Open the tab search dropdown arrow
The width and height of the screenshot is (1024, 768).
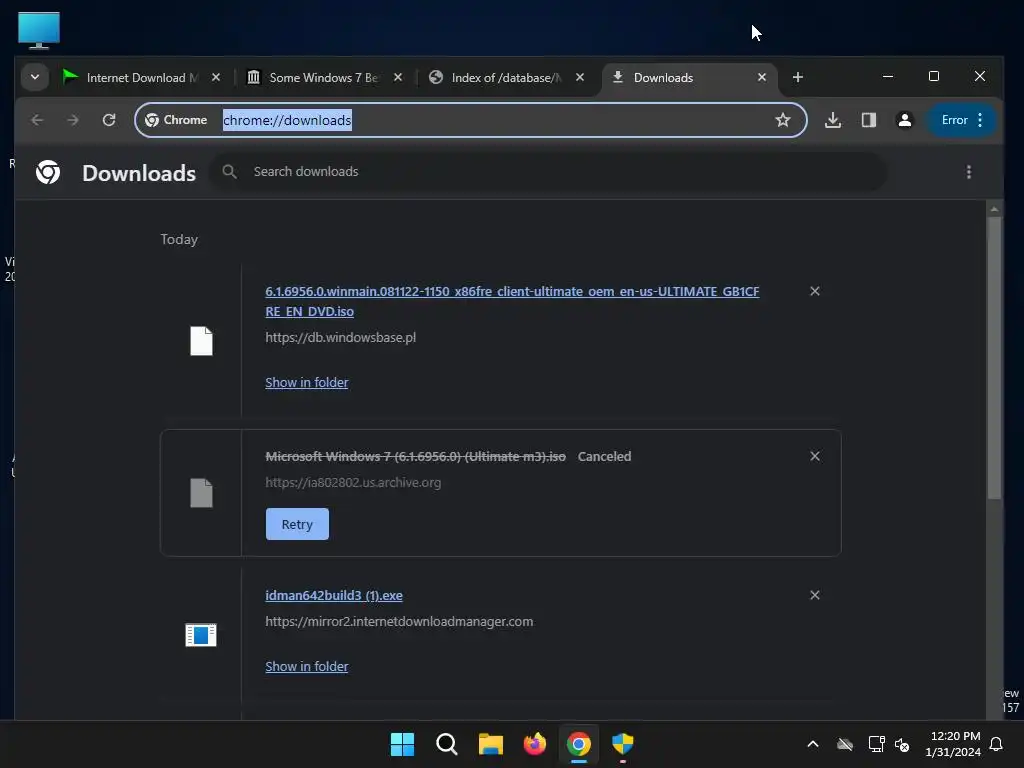tap(35, 77)
